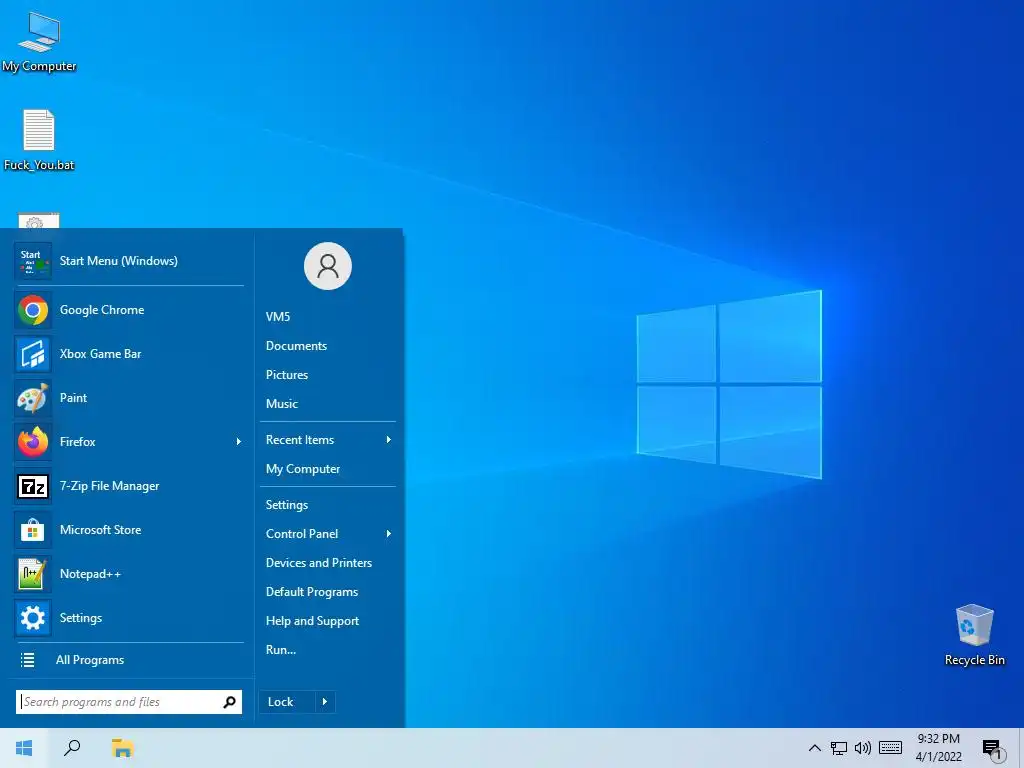Click the Show desktop strip at taskbar edge
This screenshot has width=1024, height=768.
tap(1021, 748)
